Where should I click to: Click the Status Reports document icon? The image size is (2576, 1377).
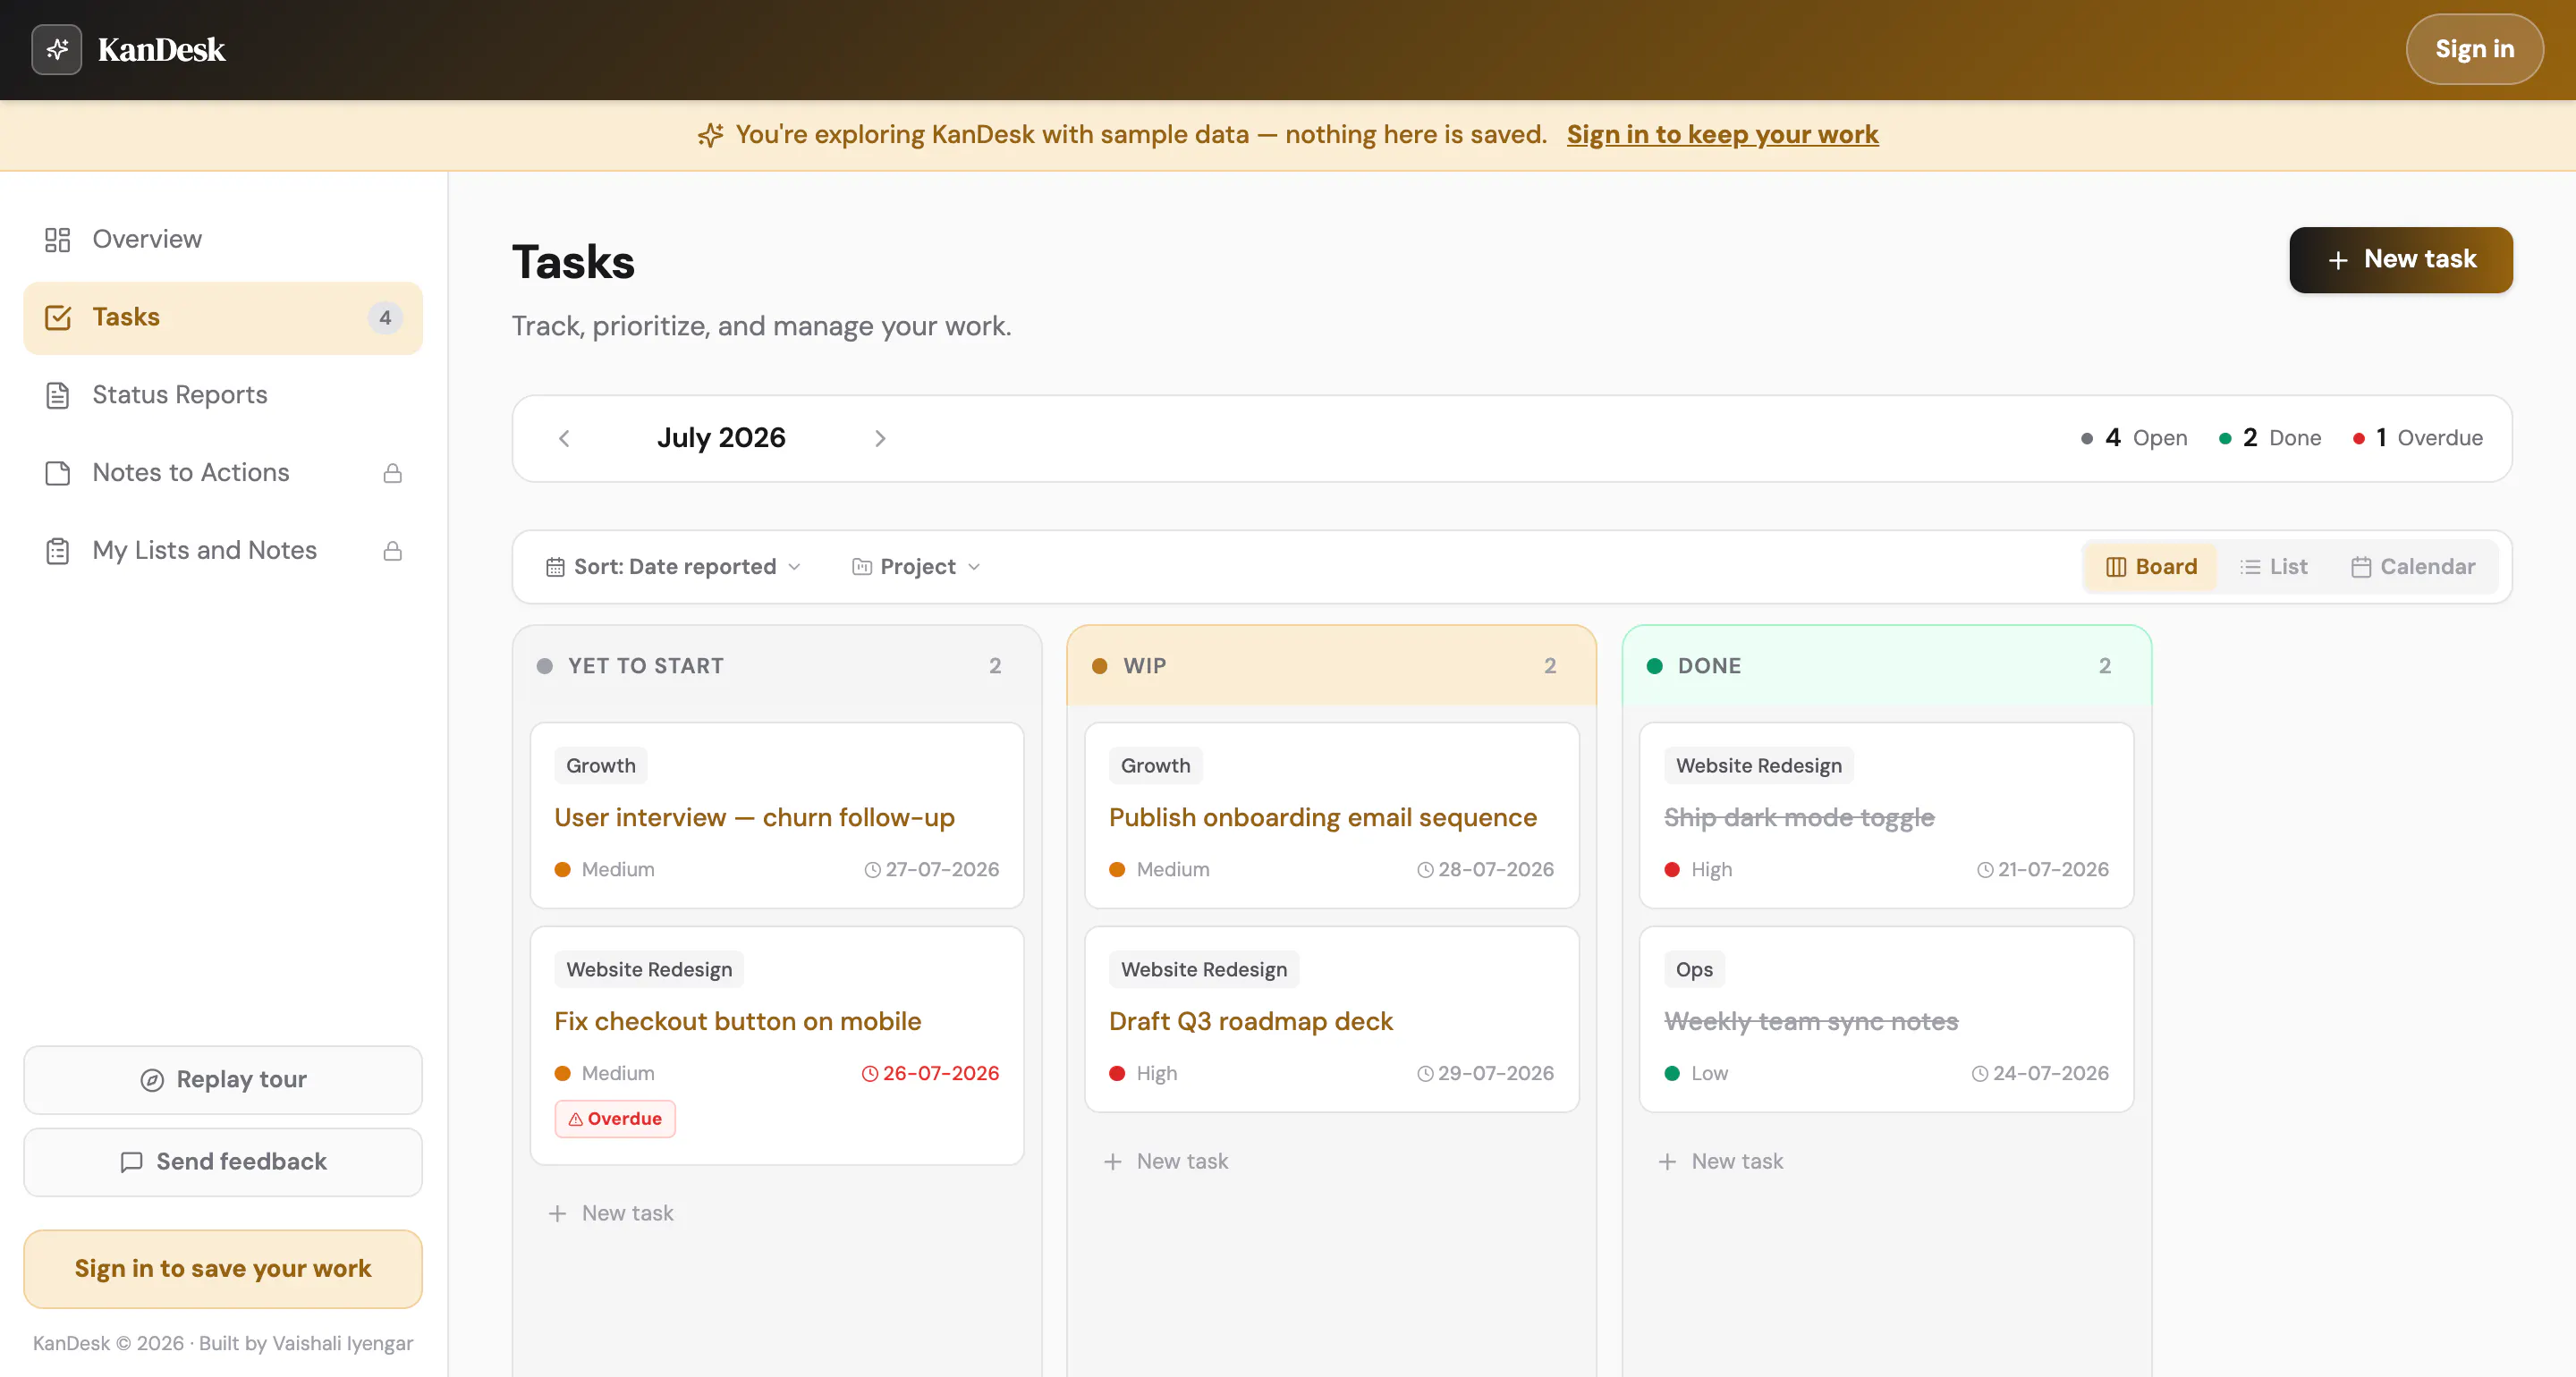coord(58,395)
